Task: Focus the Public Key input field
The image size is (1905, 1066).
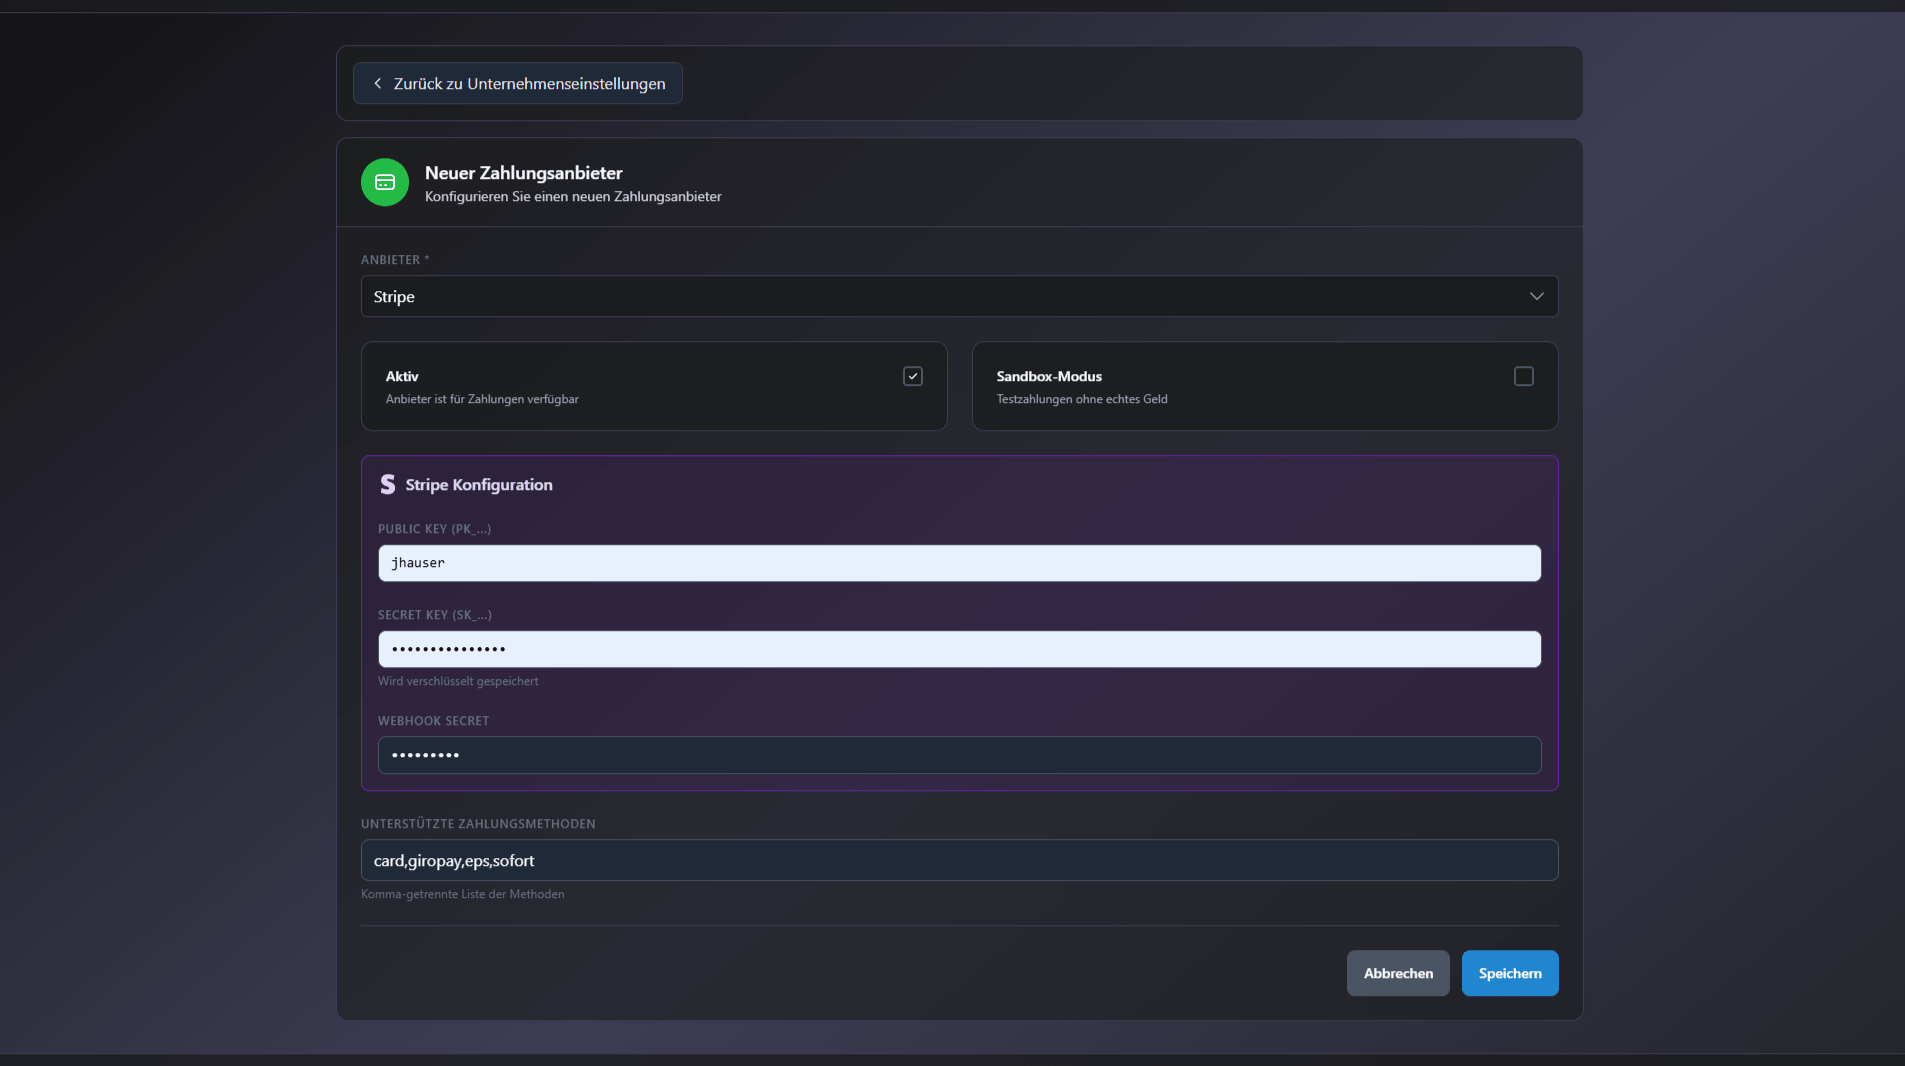Action: click(958, 563)
